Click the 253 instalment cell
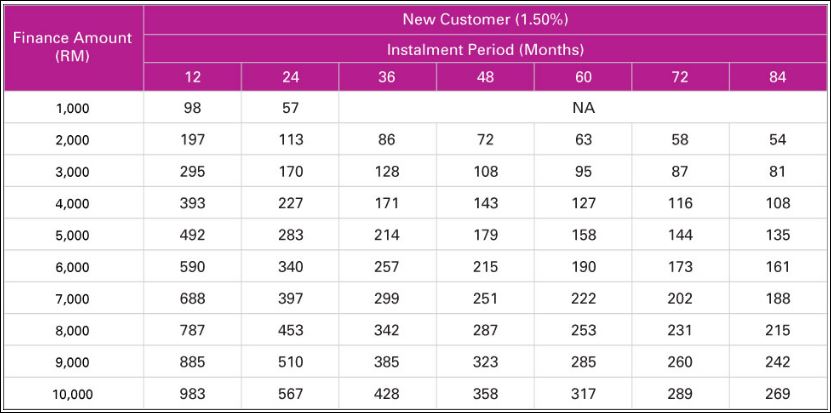This screenshot has width=831, height=413. click(582, 330)
